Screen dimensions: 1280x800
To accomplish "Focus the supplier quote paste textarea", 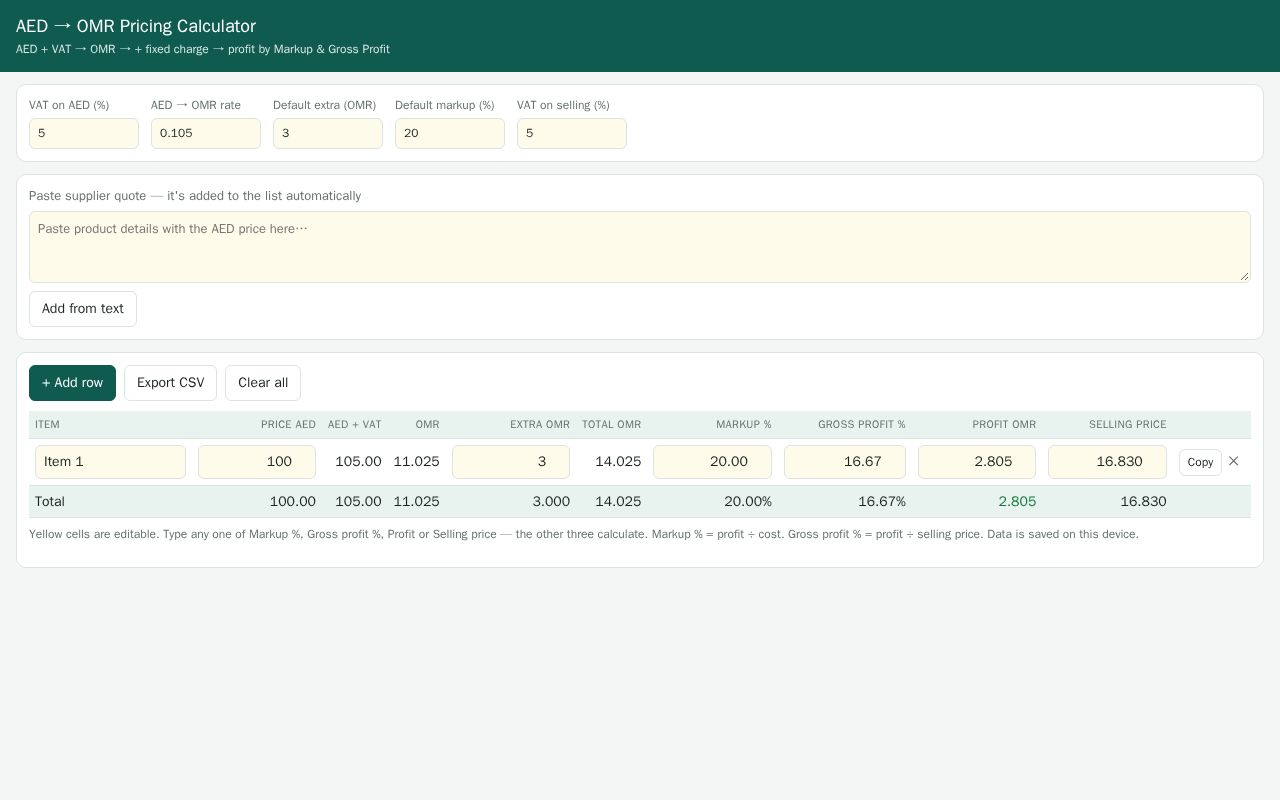I will [640, 247].
